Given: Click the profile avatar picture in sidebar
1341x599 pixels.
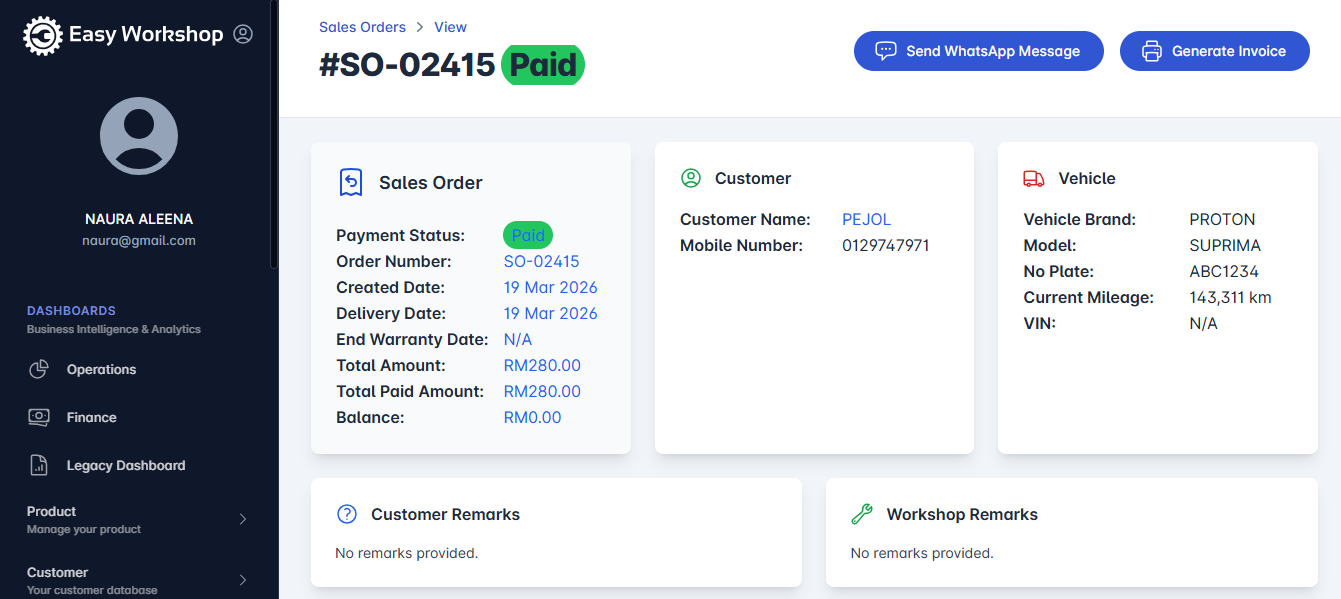Looking at the screenshot, I should pyautogui.click(x=139, y=136).
